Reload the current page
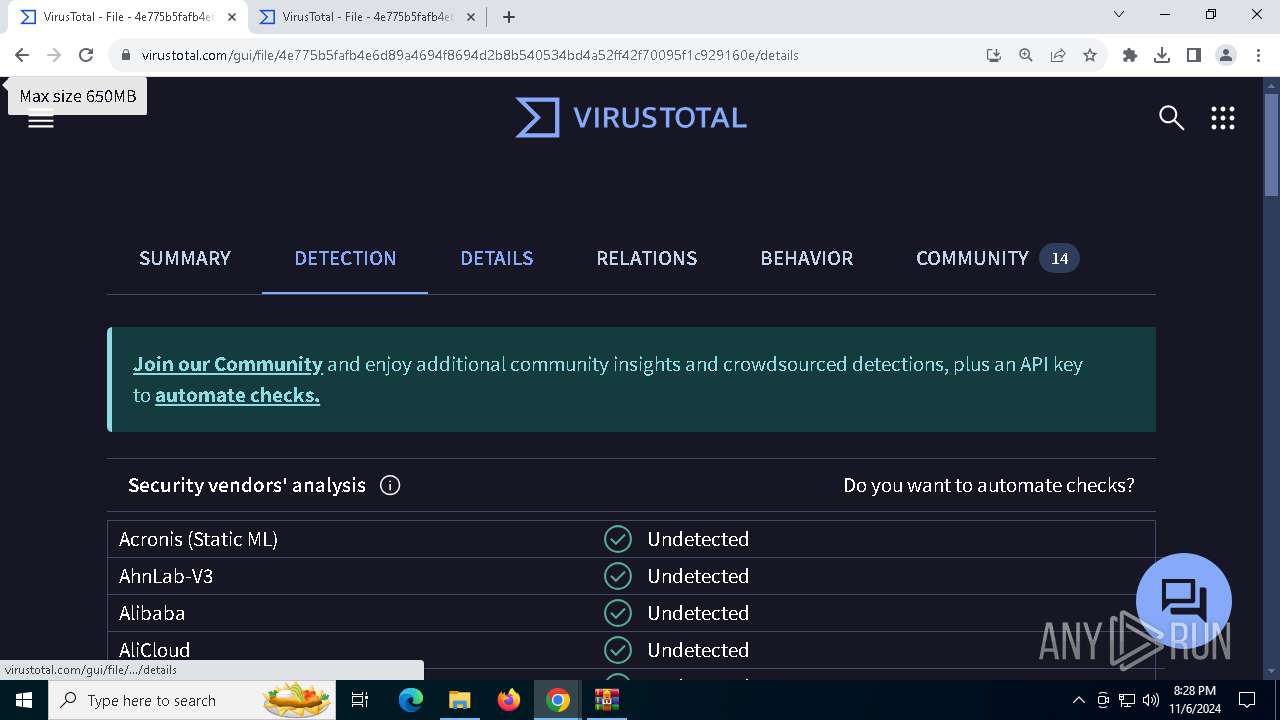This screenshot has width=1280, height=720. (x=86, y=55)
